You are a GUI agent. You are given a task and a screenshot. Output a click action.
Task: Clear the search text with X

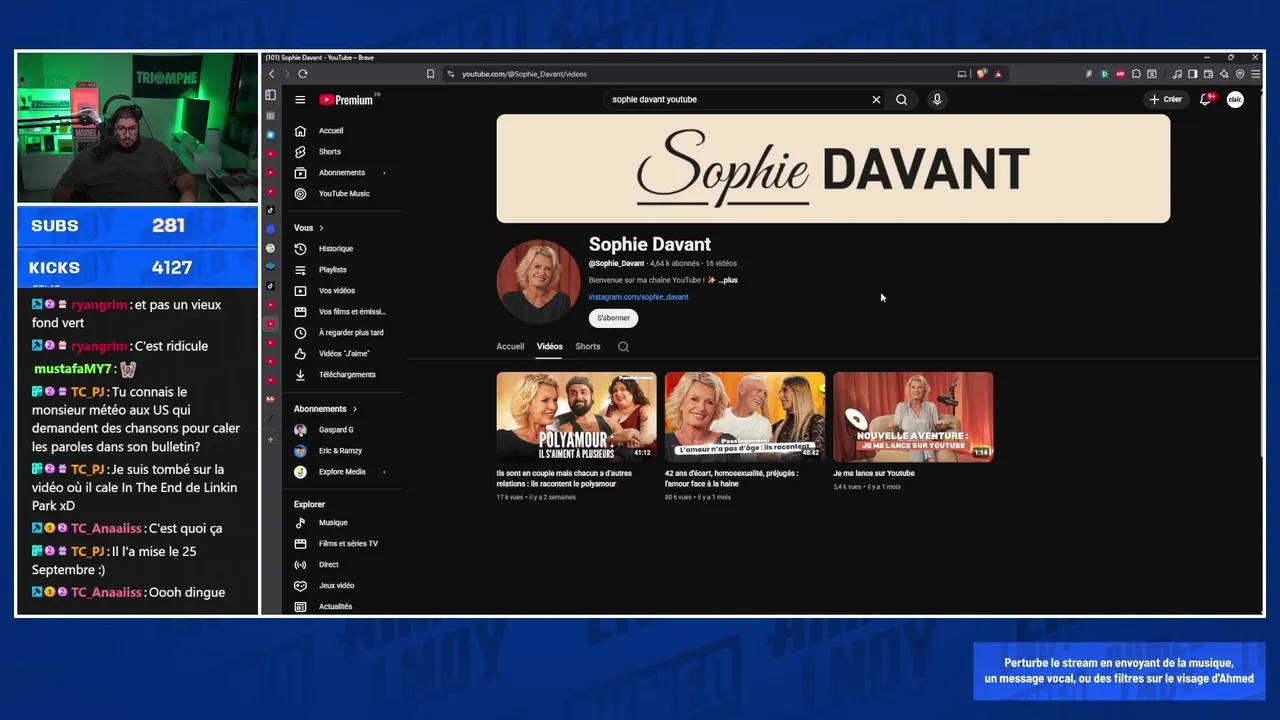876,100
